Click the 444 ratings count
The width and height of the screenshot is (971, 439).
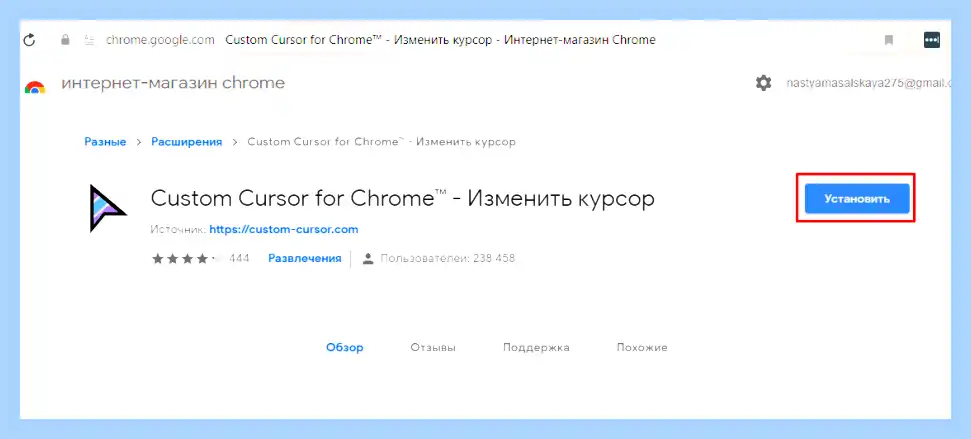239,258
